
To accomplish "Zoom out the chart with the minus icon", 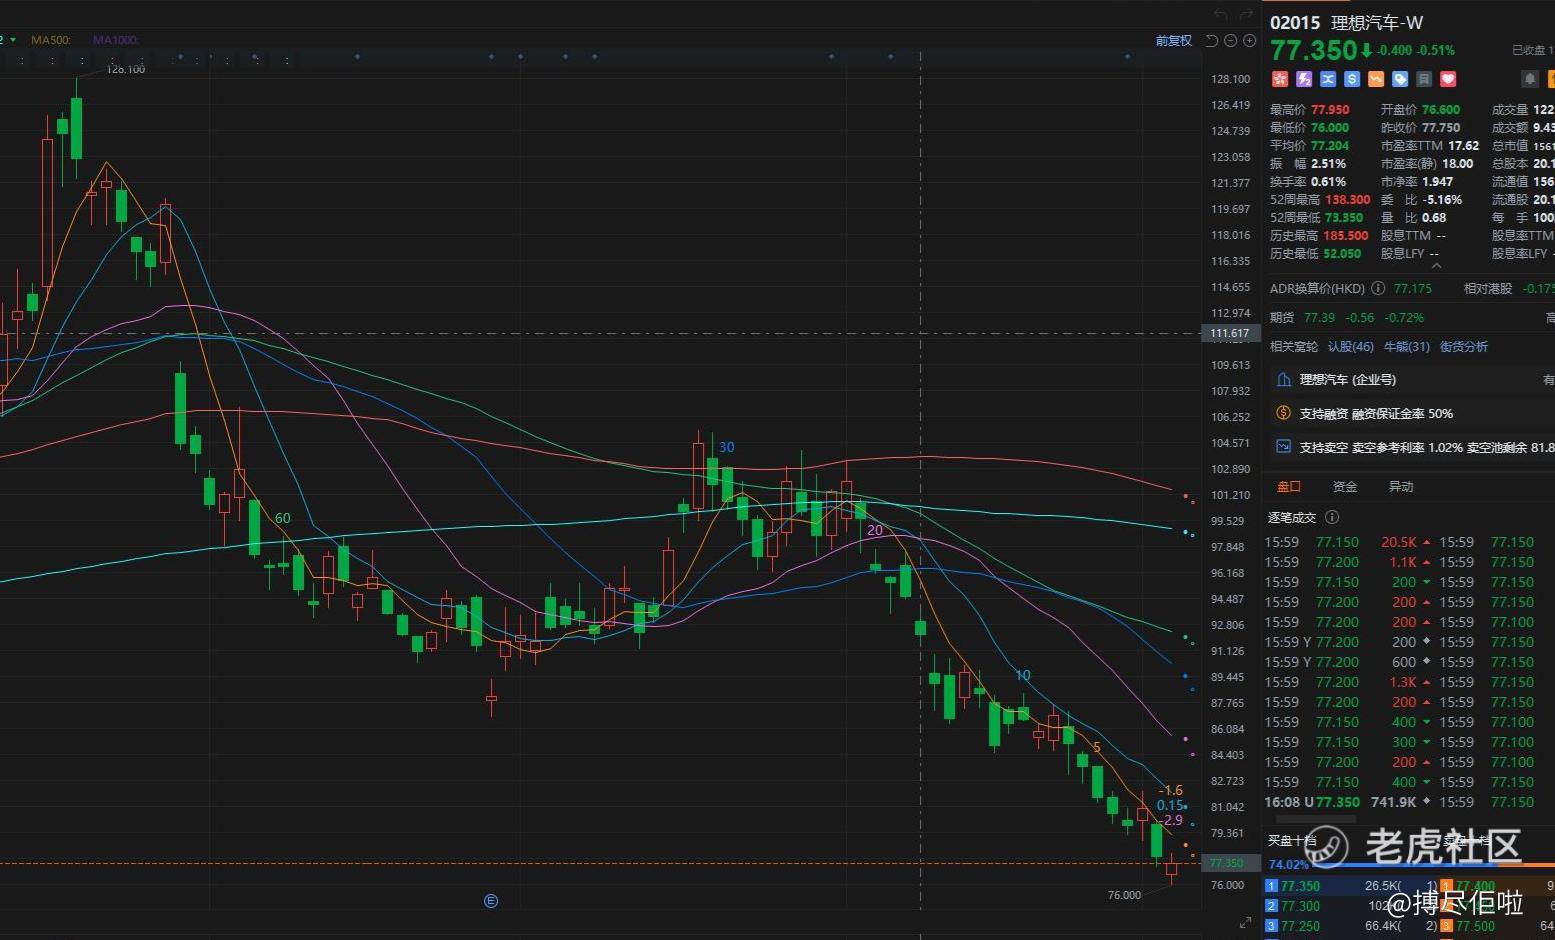I will point(1231,41).
